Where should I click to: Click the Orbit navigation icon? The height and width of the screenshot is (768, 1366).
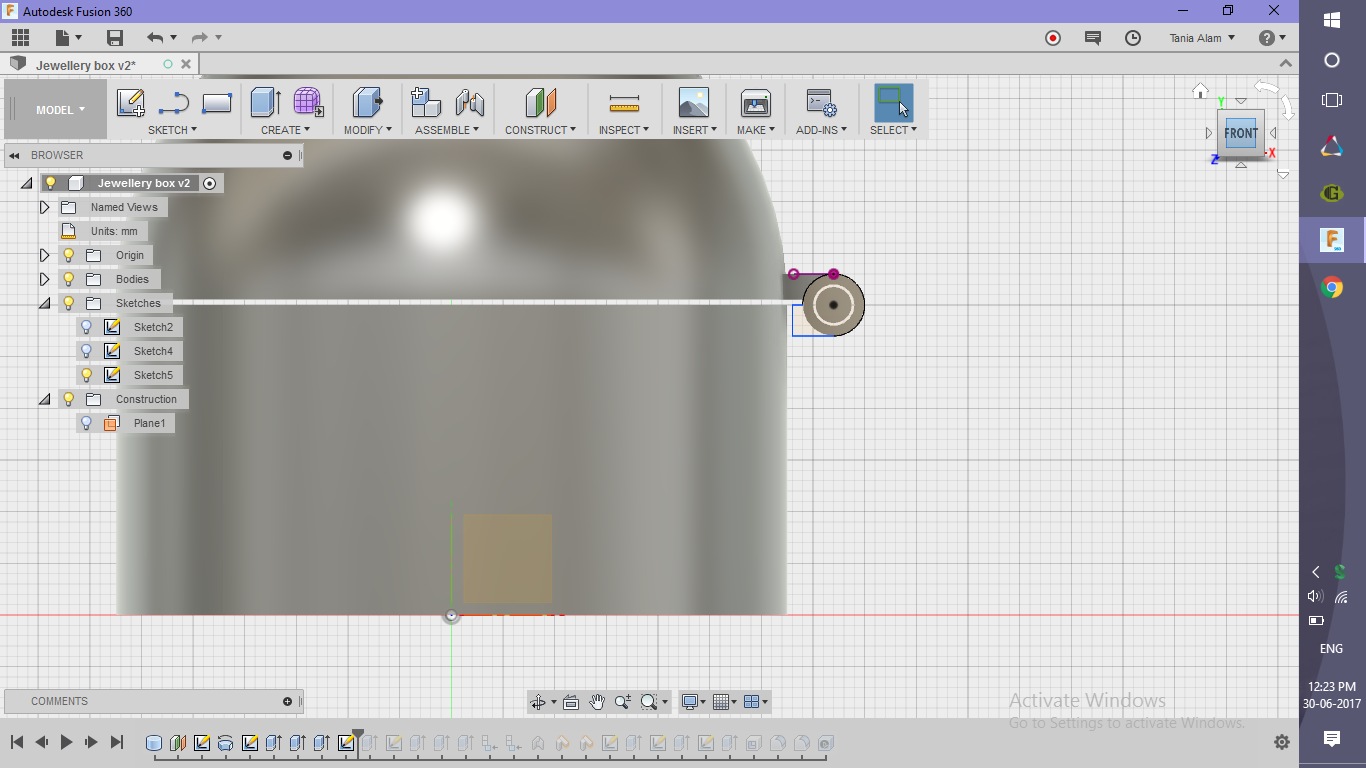[x=538, y=702]
